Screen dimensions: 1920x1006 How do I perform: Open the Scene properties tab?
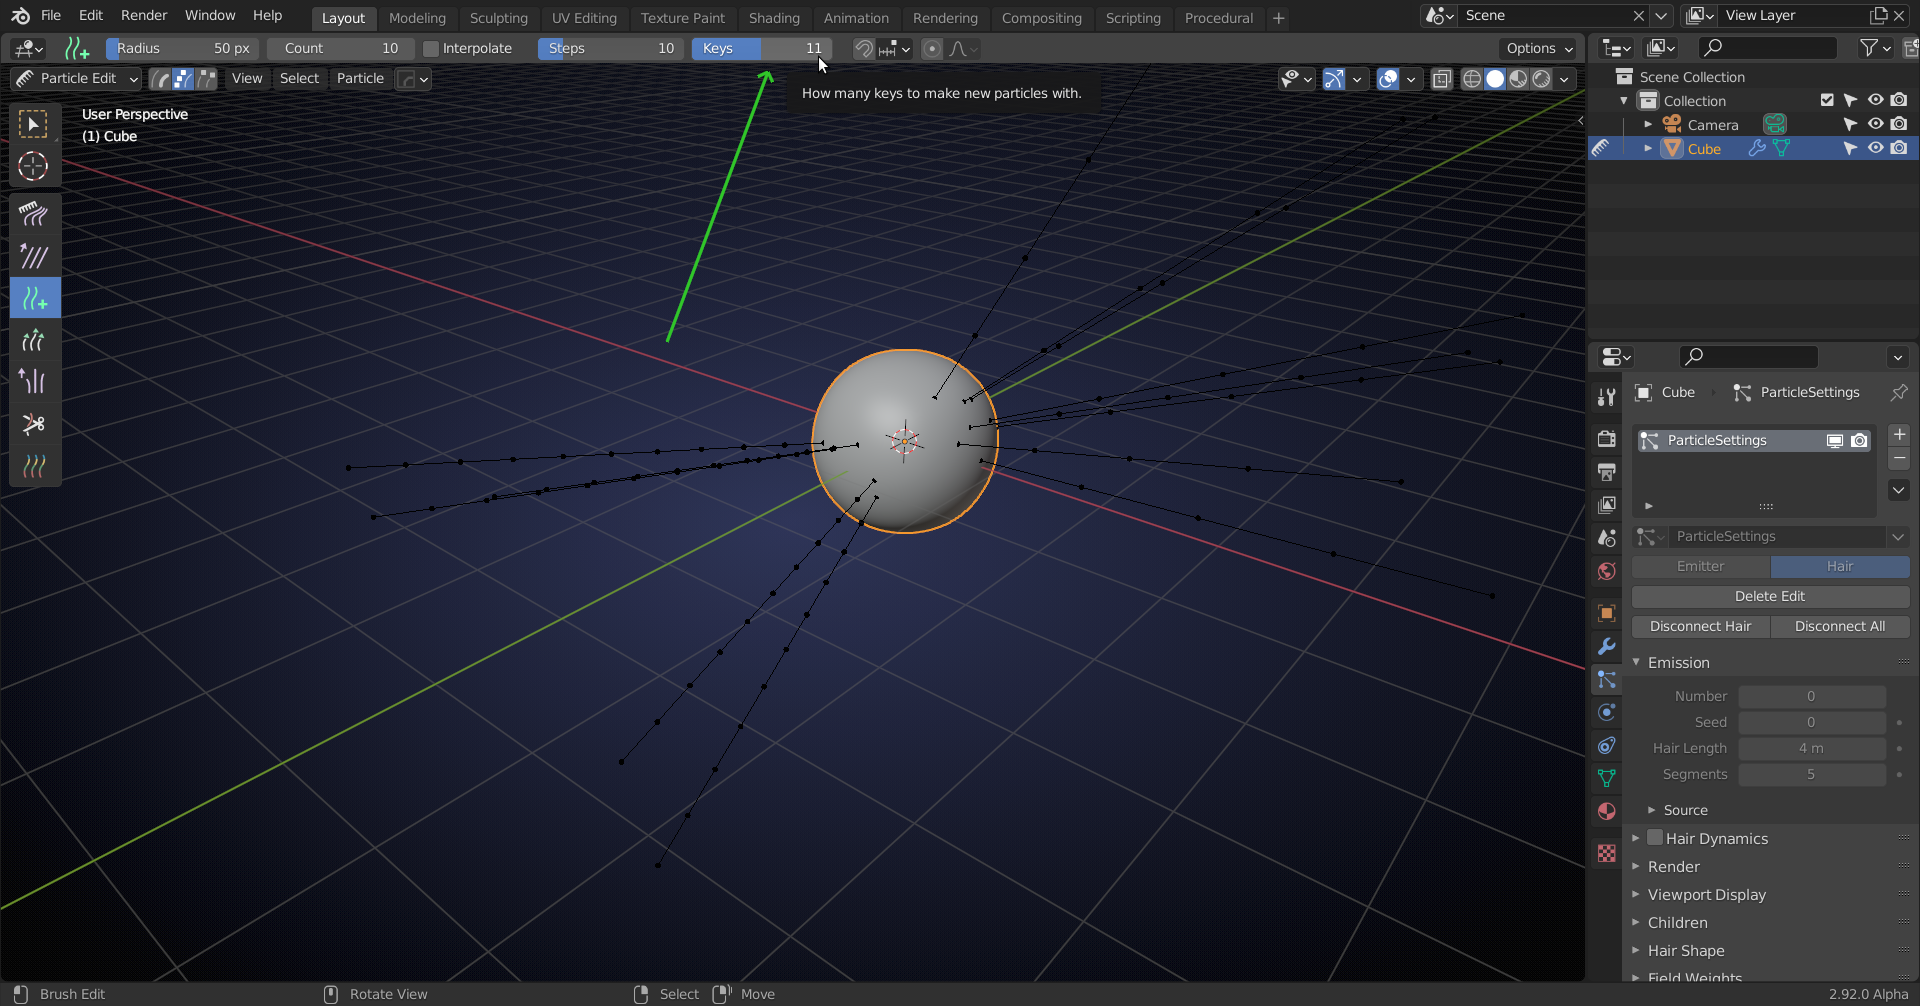pyautogui.click(x=1606, y=538)
